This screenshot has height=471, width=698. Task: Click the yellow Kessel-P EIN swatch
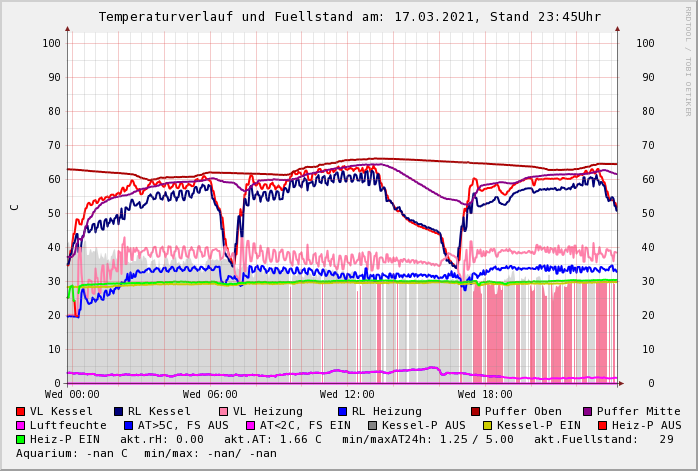coord(487,426)
